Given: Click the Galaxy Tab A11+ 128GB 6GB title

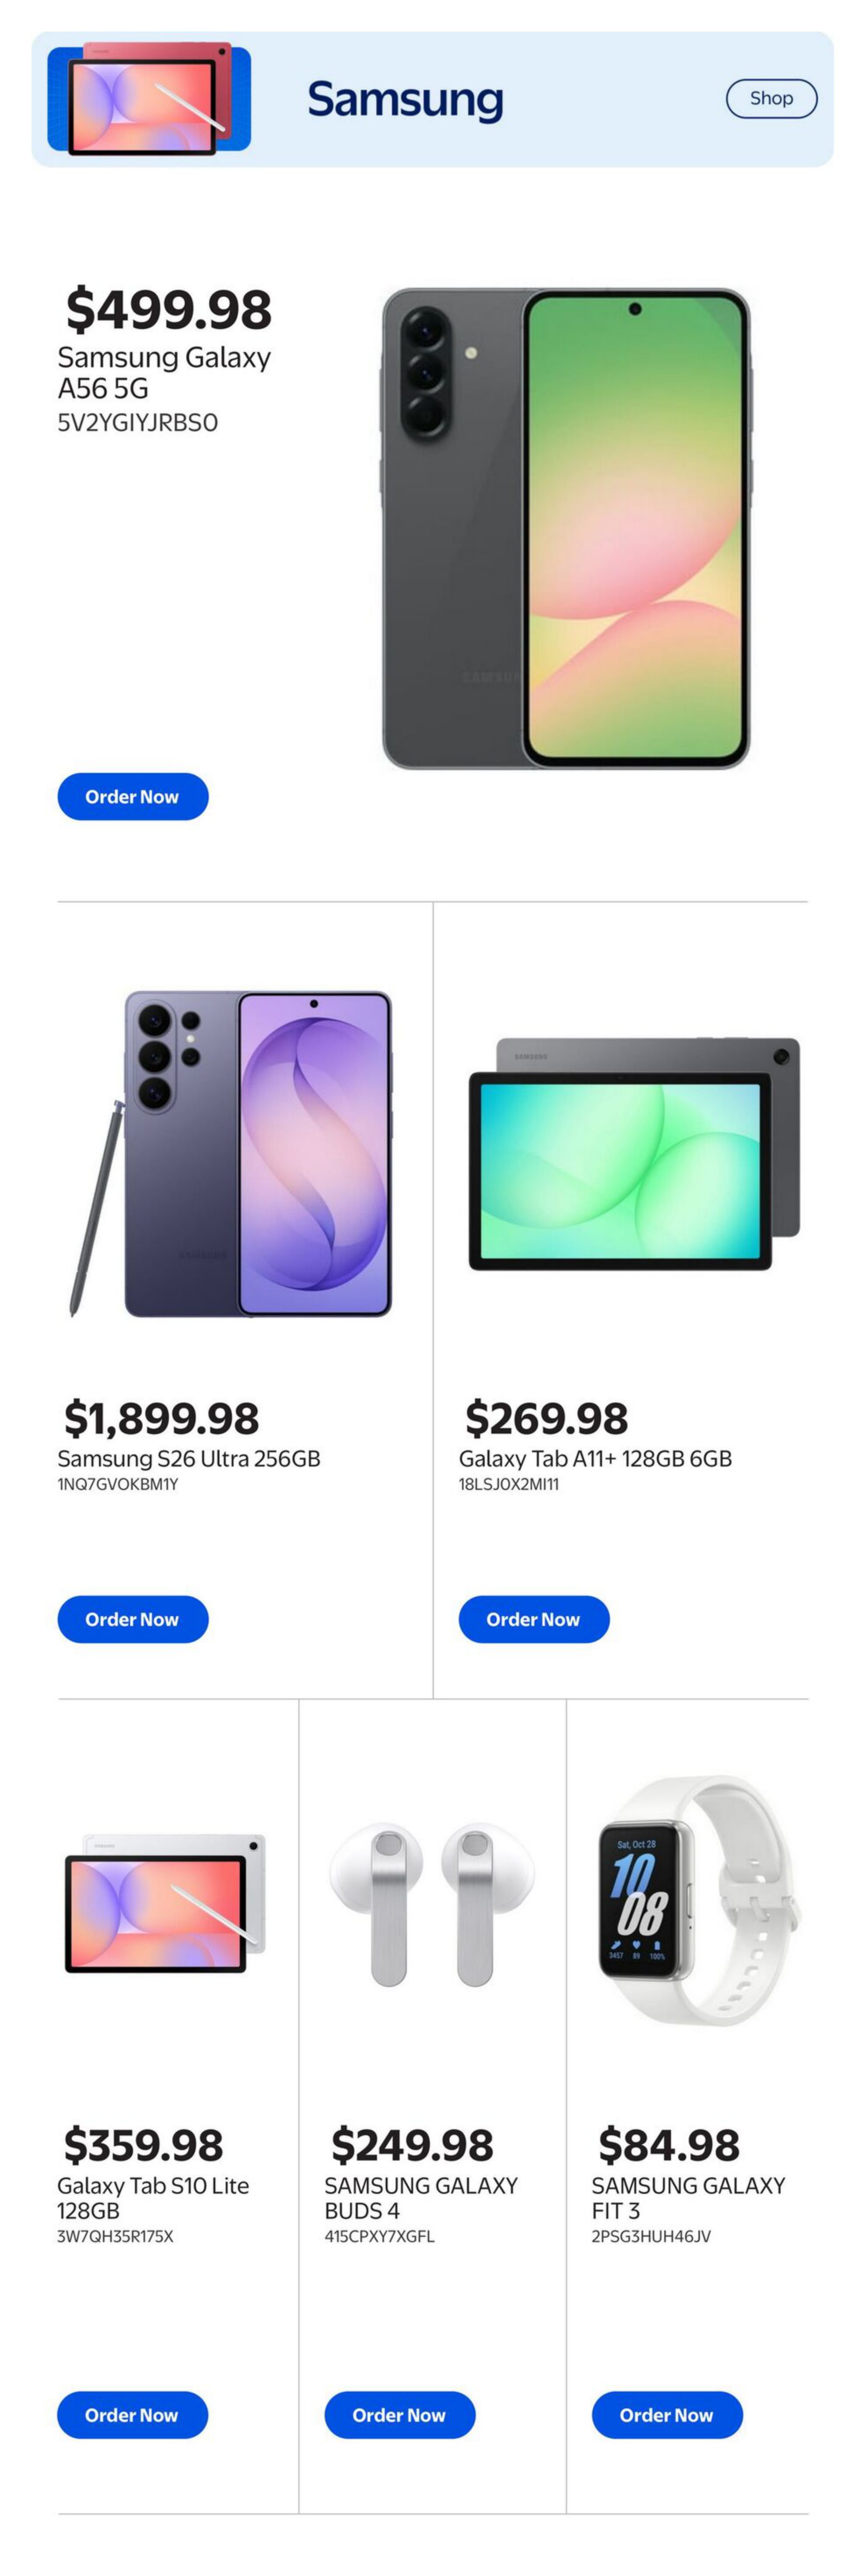Looking at the screenshot, I should pos(595,1458).
